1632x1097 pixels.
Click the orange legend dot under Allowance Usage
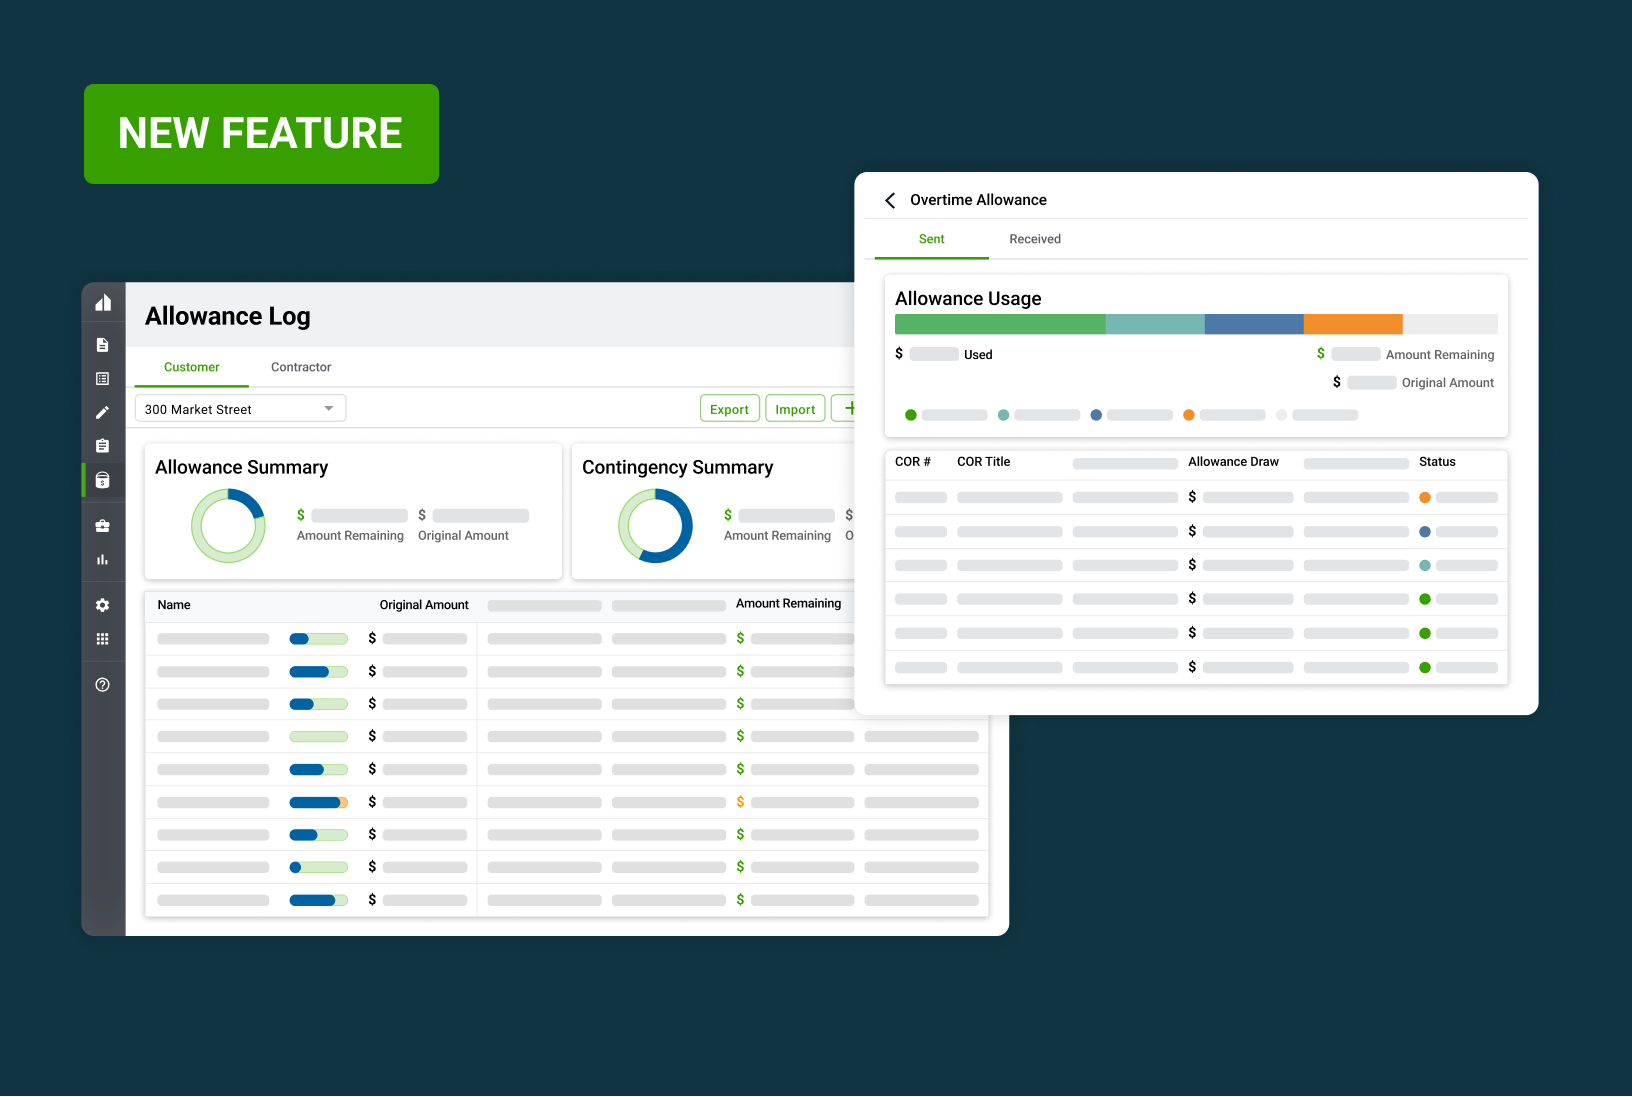click(1188, 415)
